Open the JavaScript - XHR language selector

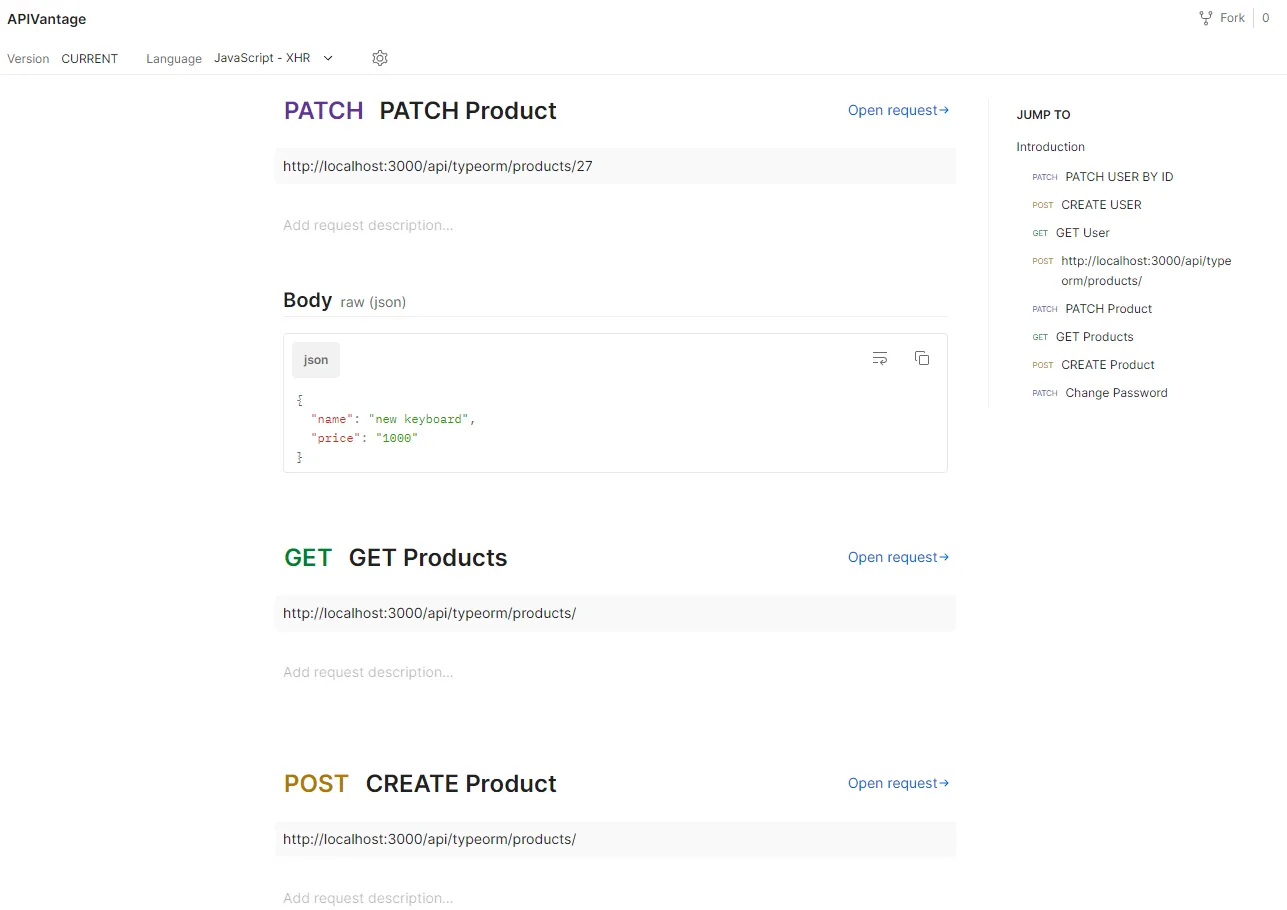click(x=262, y=58)
